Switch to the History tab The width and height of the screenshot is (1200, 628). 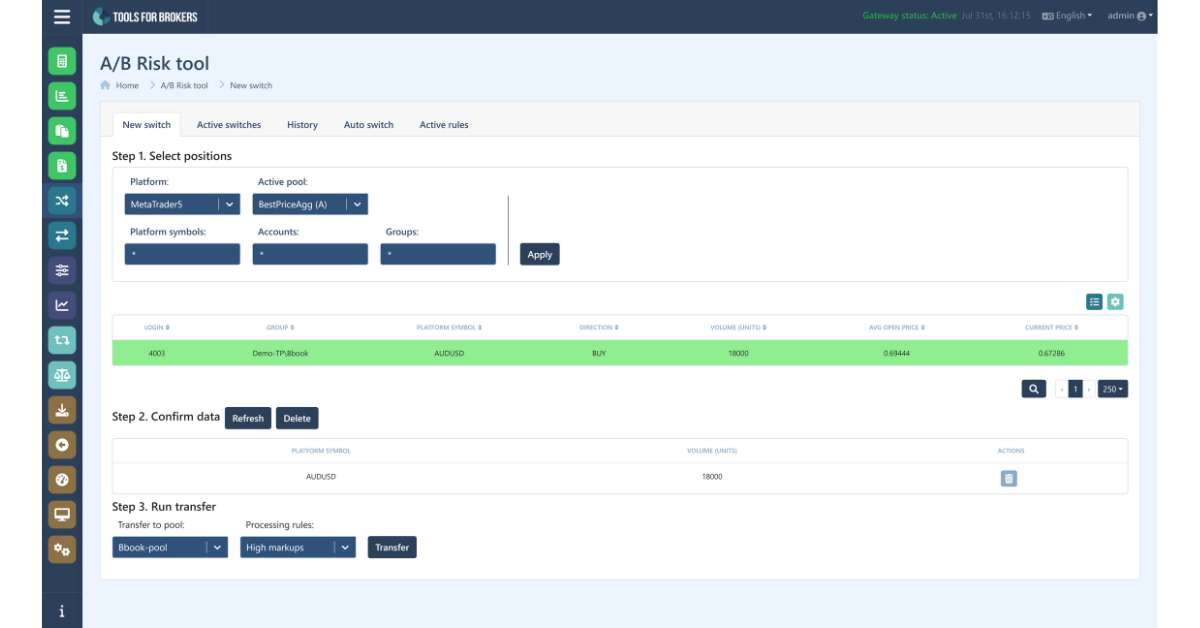click(x=302, y=125)
